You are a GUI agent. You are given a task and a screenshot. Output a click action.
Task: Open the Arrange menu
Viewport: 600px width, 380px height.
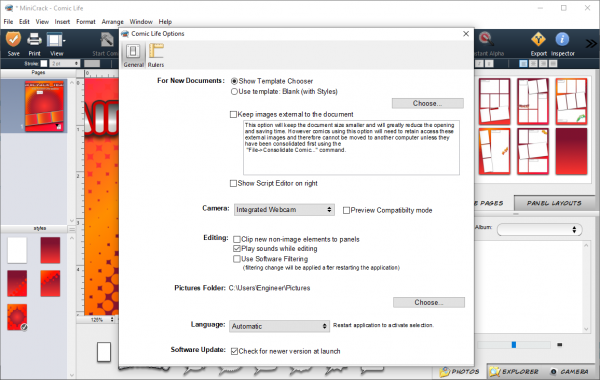click(112, 22)
